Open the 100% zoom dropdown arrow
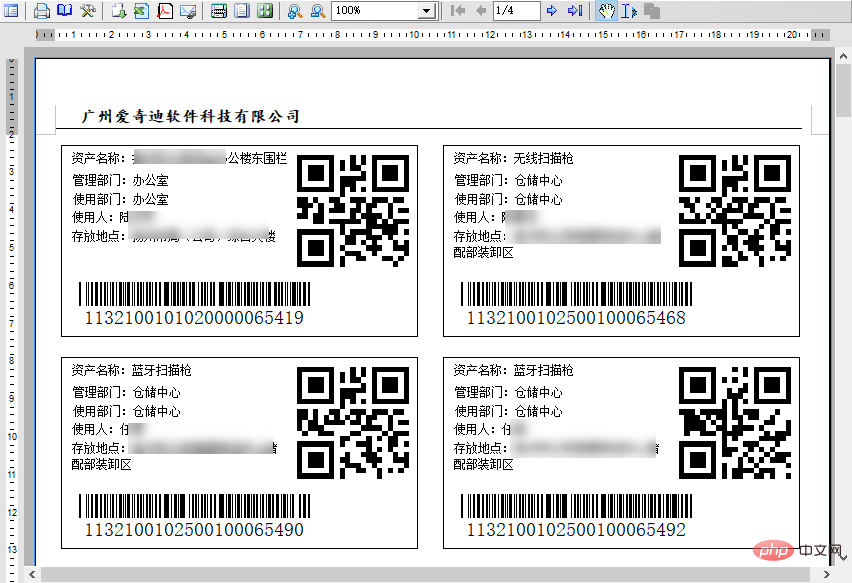This screenshot has width=852, height=583. (x=427, y=10)
